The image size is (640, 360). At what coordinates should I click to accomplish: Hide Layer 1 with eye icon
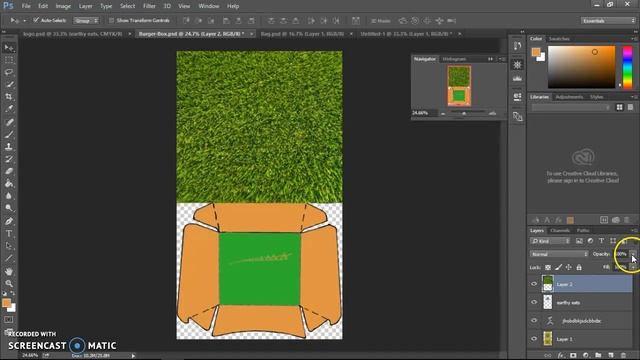534,339
